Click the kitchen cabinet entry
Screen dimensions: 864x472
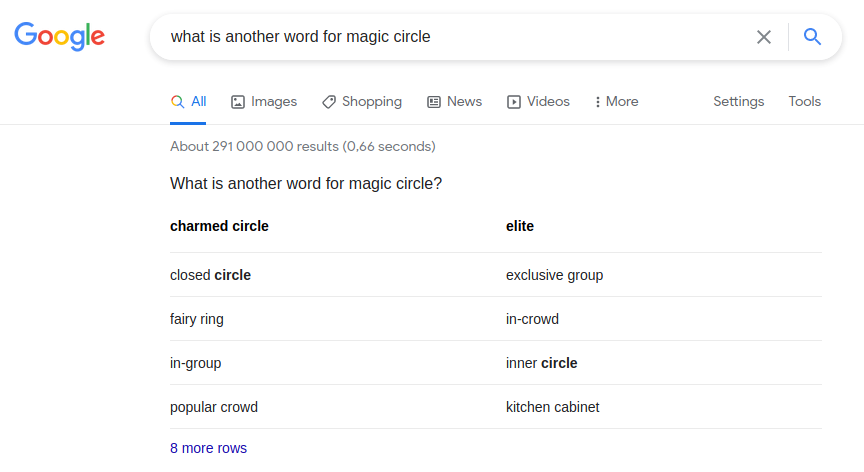[x=553, y=407]
